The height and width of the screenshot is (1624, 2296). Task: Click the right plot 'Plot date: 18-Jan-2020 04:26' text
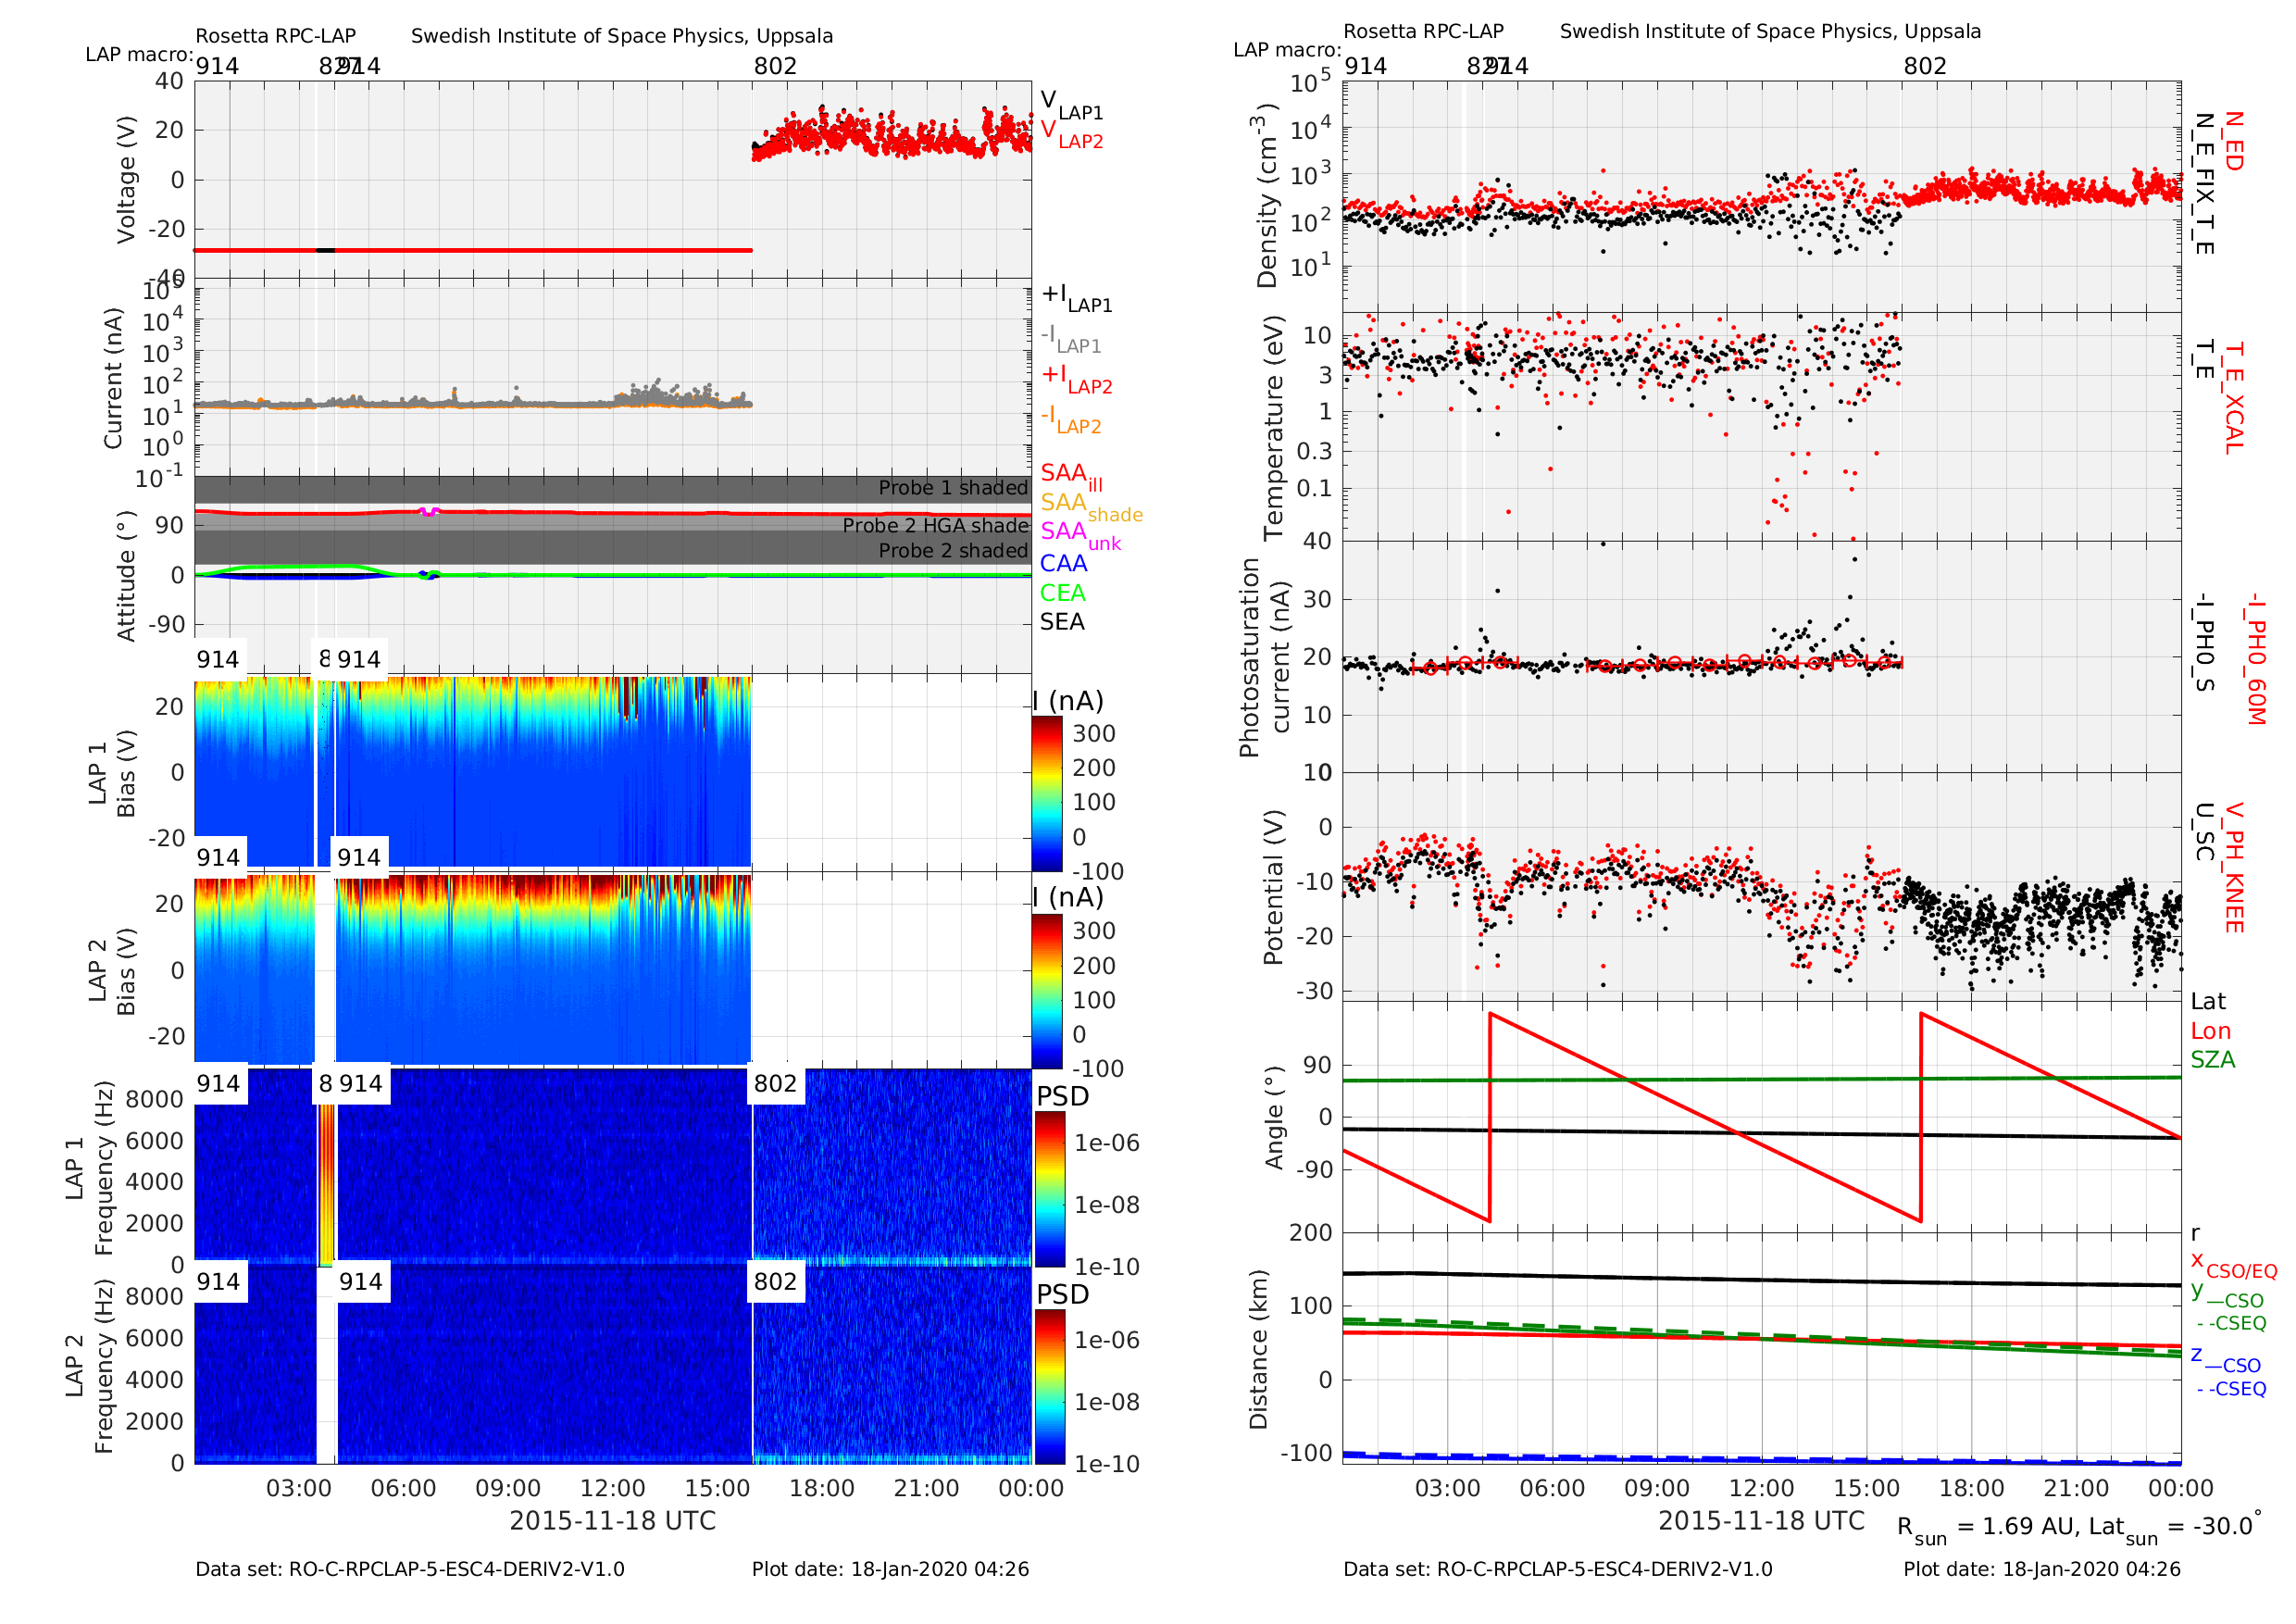[x=2042, y=1569]
